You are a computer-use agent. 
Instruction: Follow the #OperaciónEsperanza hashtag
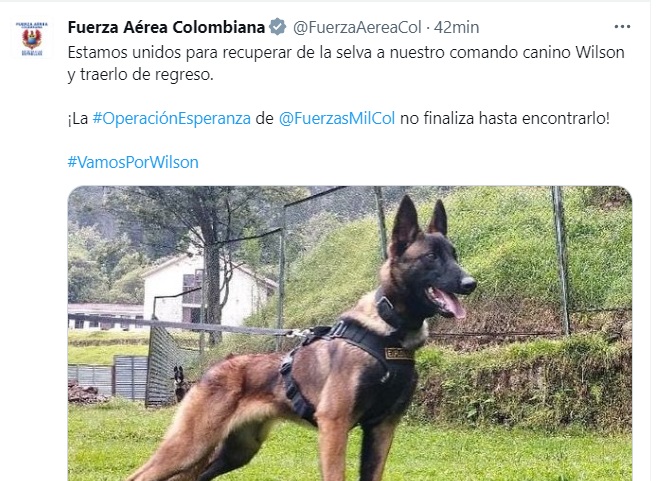(171, 119)
